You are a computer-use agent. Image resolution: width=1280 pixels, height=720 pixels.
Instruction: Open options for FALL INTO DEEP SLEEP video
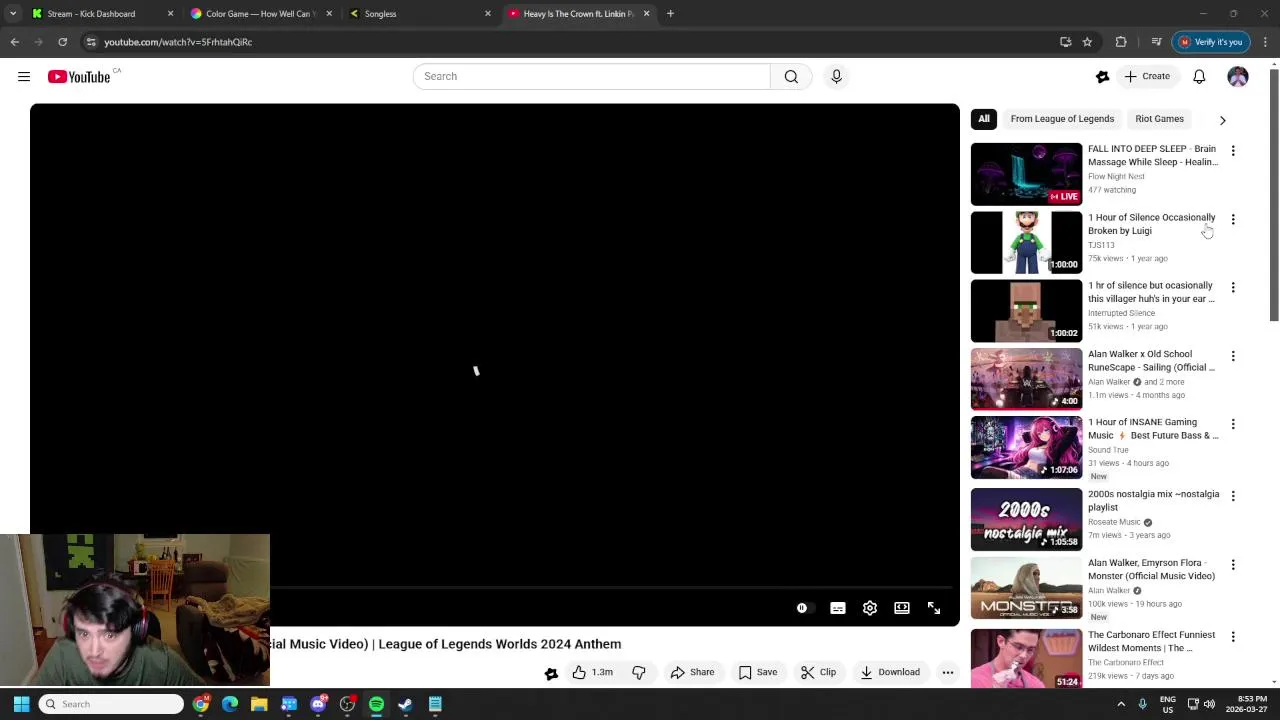pos(1233,151)
